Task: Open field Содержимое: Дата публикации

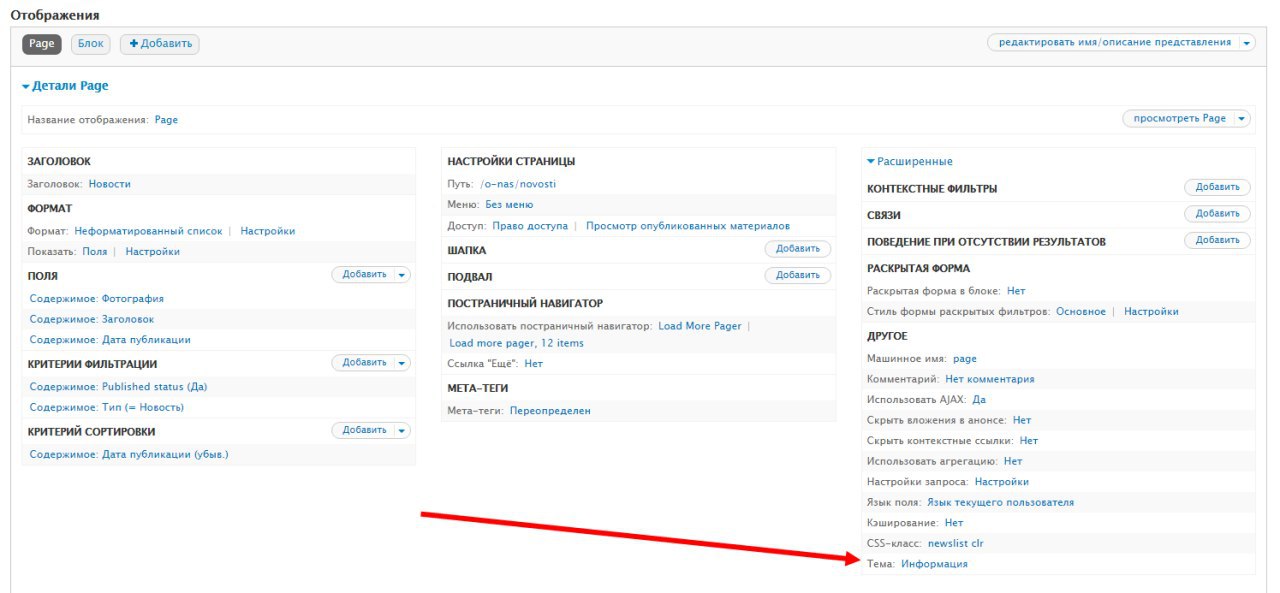Action: pos(110,340)
